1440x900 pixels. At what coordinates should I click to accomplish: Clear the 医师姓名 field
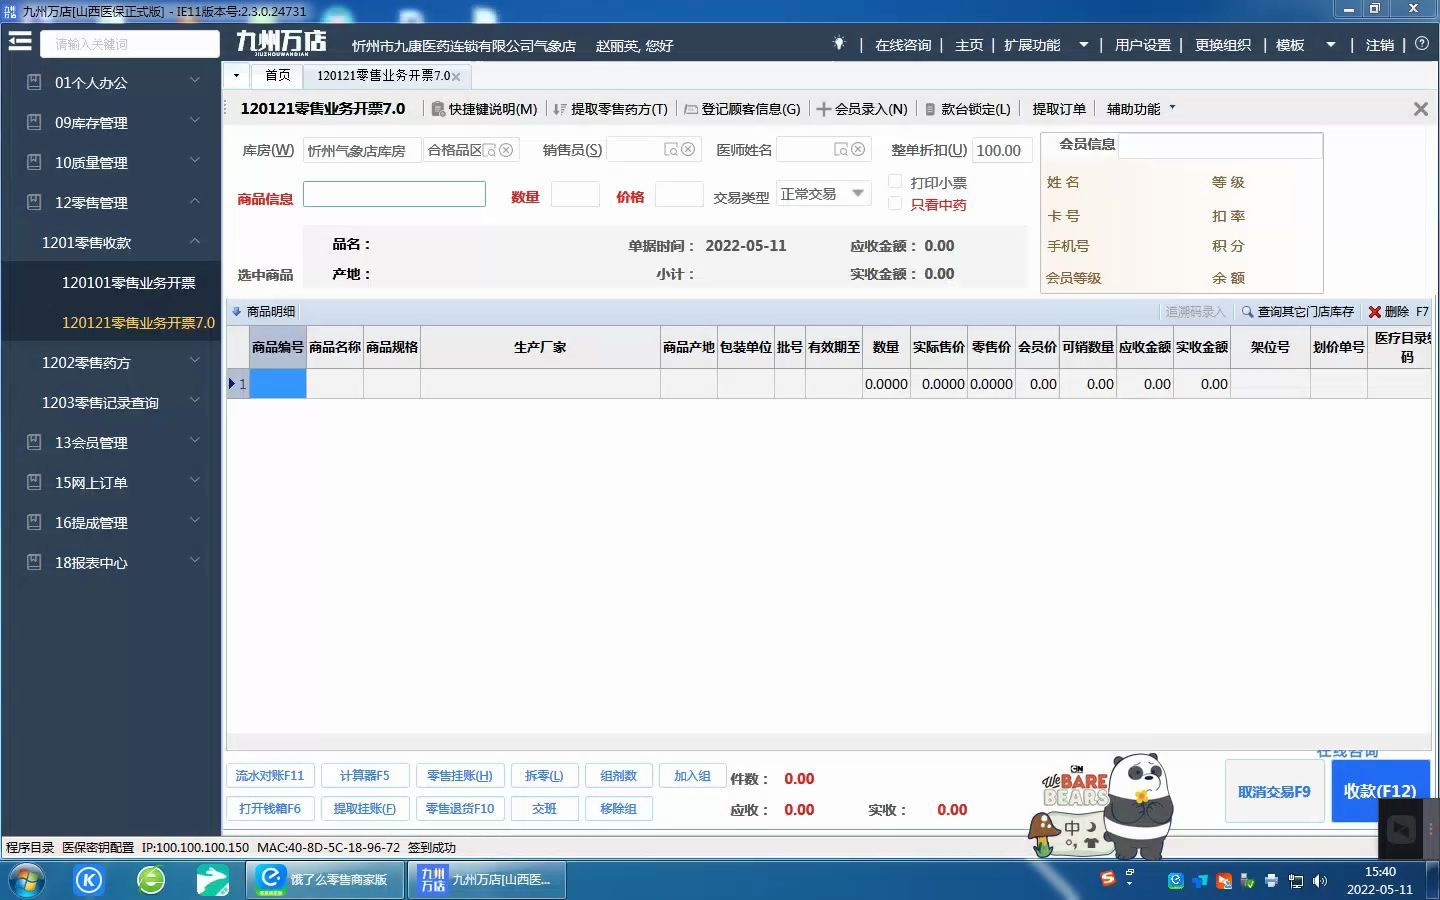pyautogui.click(x=858, y=150)
